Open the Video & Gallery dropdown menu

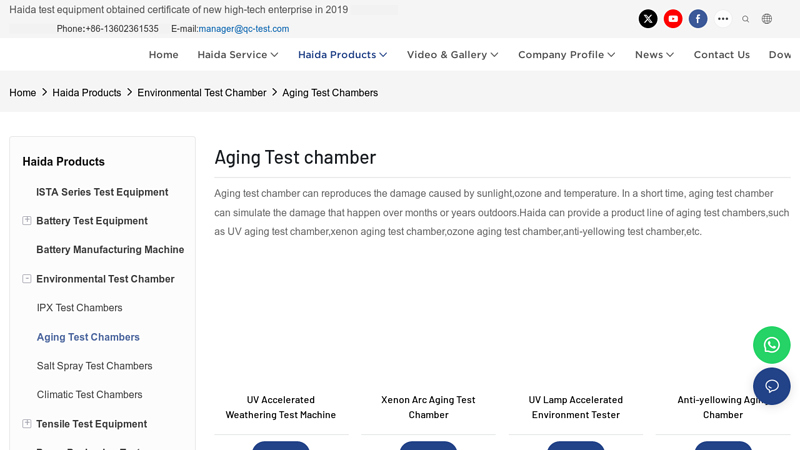coord(453,55)
